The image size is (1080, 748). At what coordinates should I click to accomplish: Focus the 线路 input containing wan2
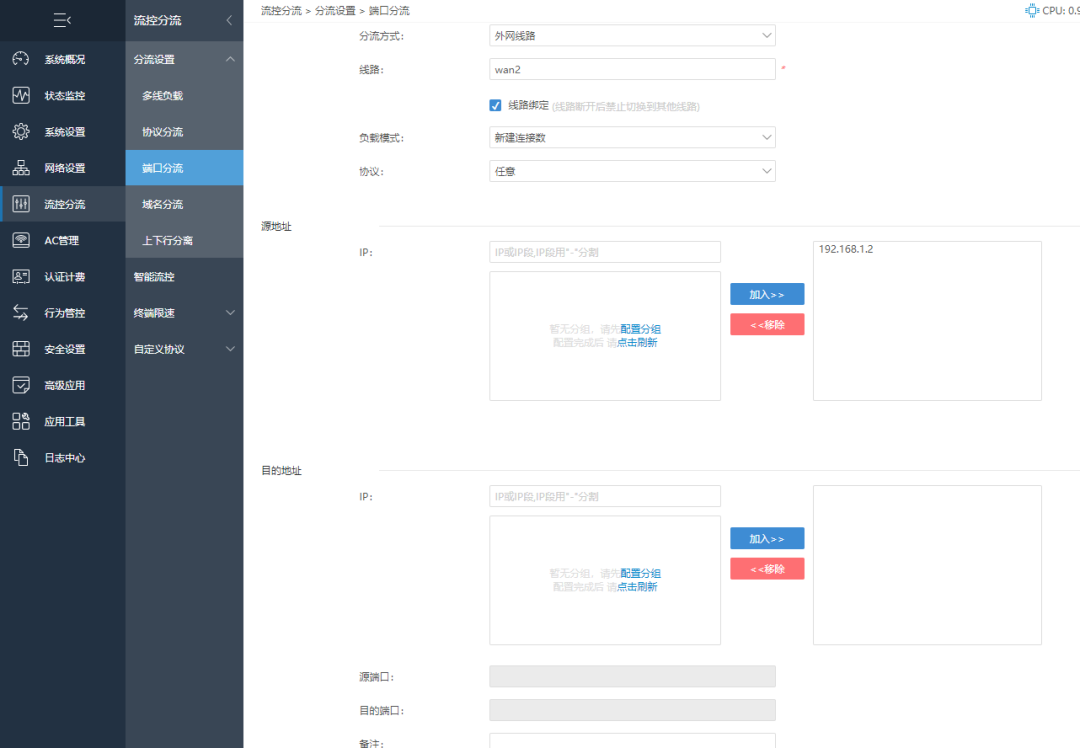click(632, 70)
